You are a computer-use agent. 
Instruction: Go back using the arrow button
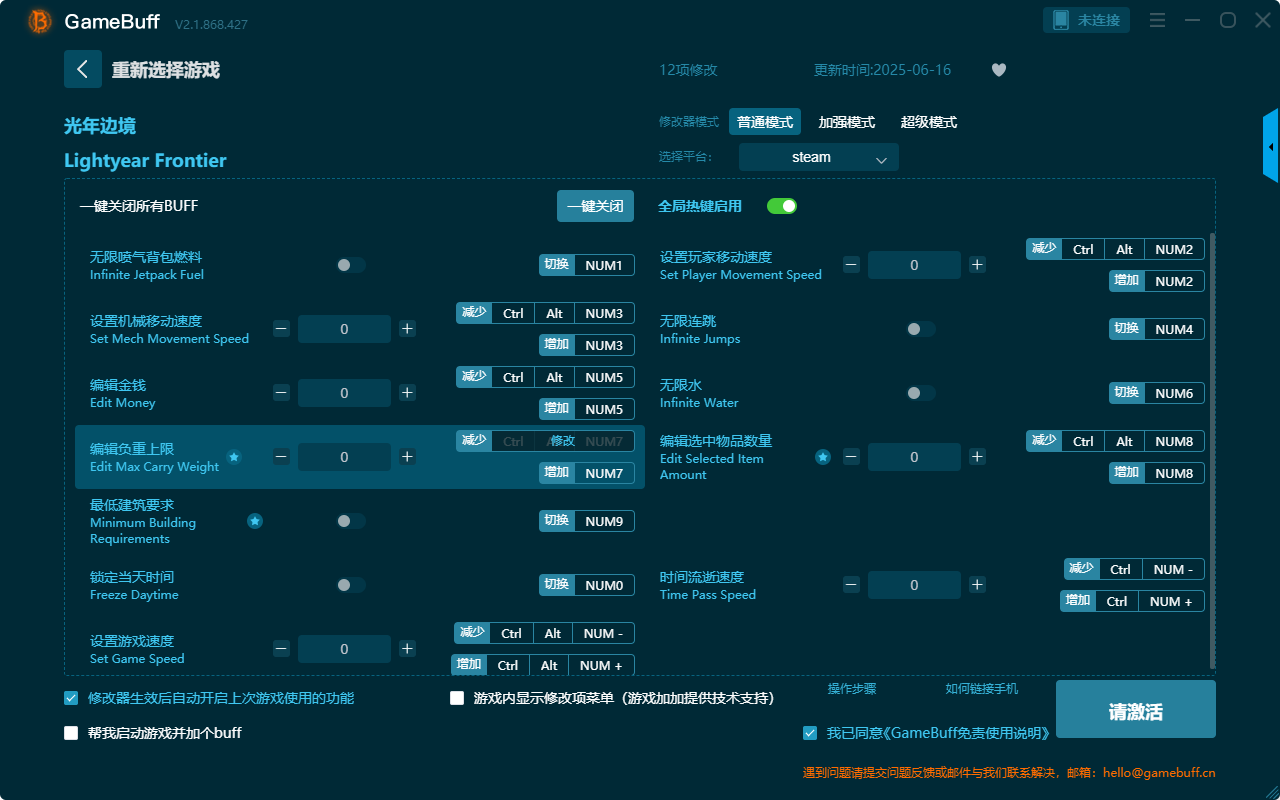pos(83,69)
